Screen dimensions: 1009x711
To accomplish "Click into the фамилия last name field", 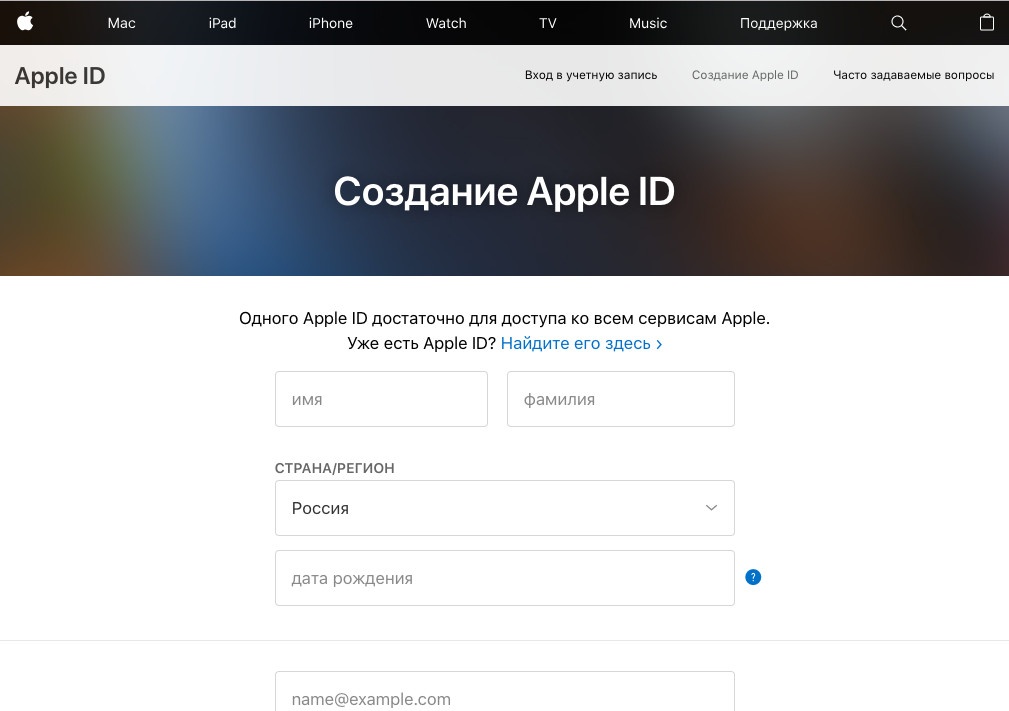I will pos(620,399).
